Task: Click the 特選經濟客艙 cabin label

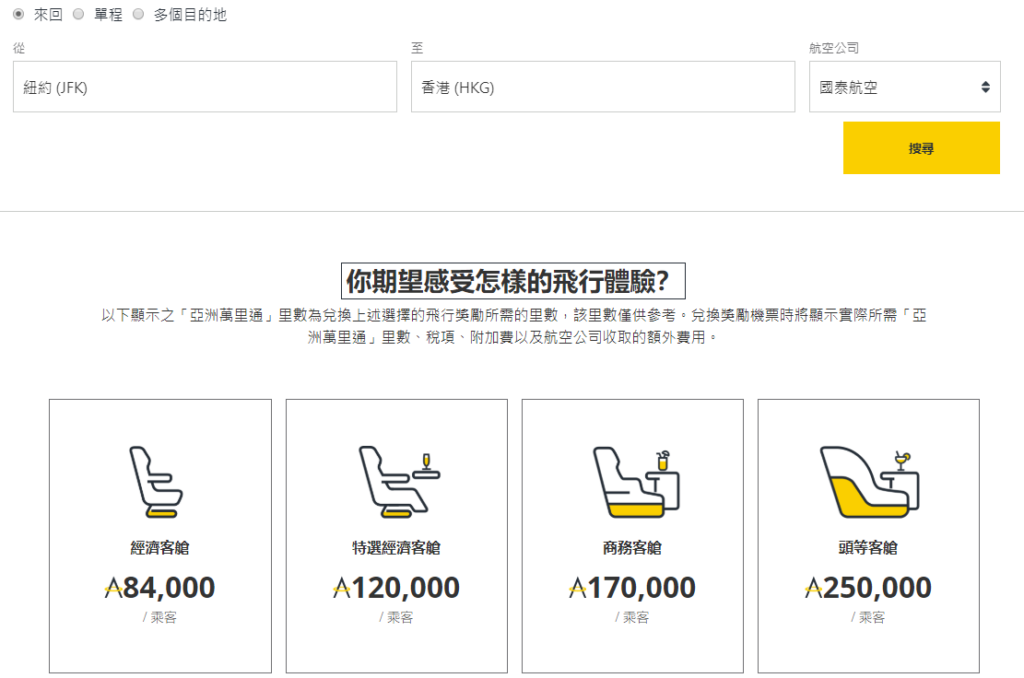Action: [396, 547]
